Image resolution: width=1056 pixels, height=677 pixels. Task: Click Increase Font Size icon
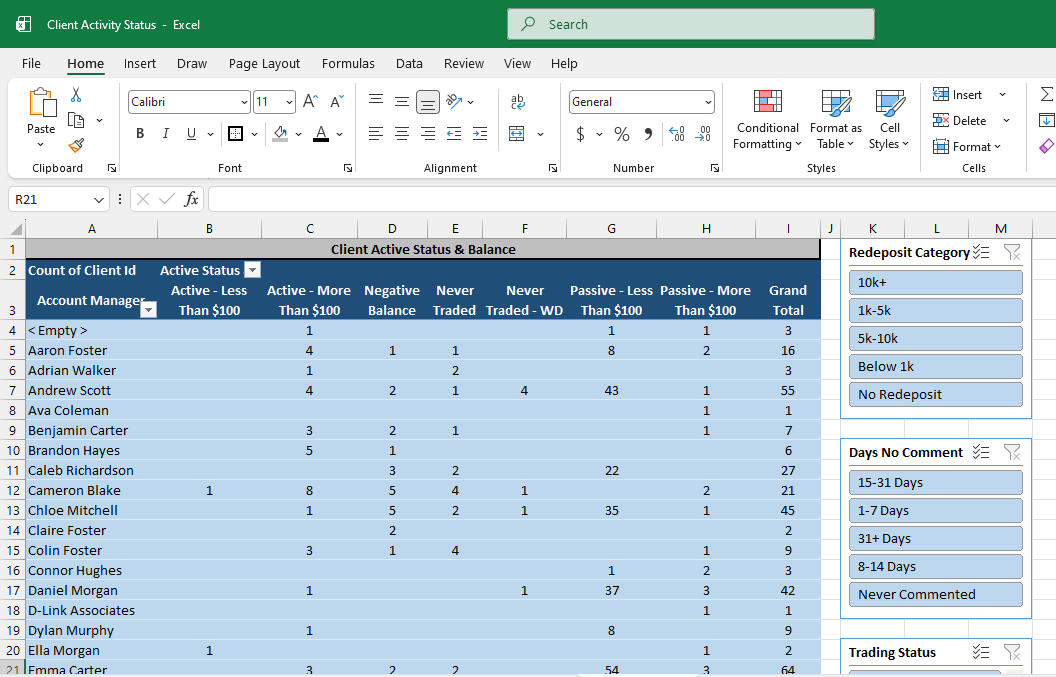pos(310,102)
